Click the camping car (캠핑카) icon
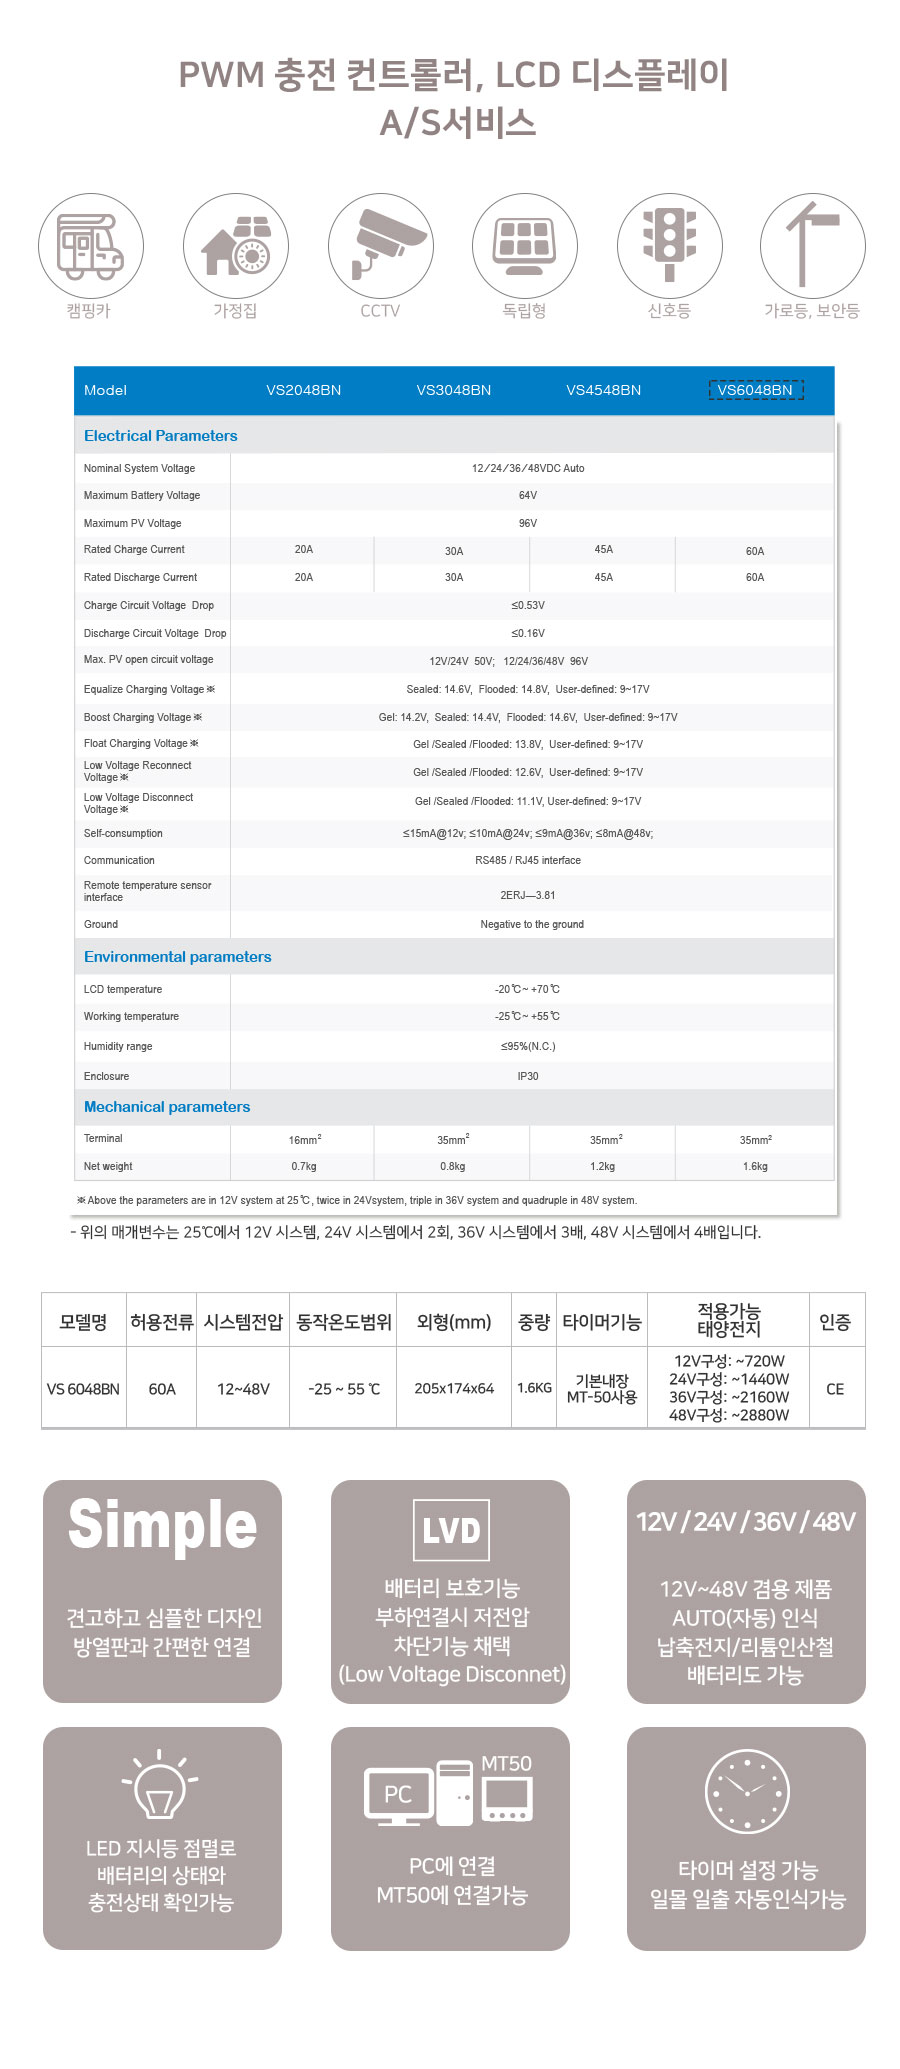Screen dimensions: 900x2069 91,246
